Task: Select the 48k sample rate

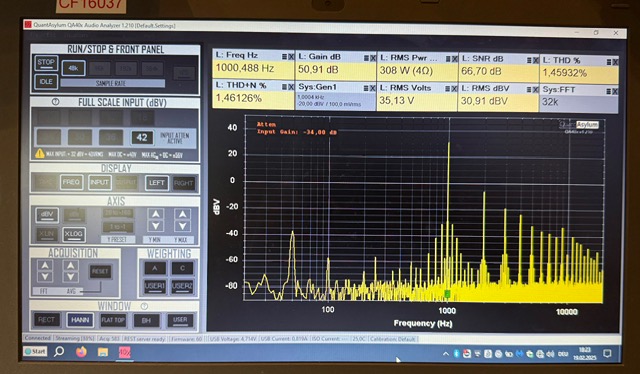Action: click(73, 68)
